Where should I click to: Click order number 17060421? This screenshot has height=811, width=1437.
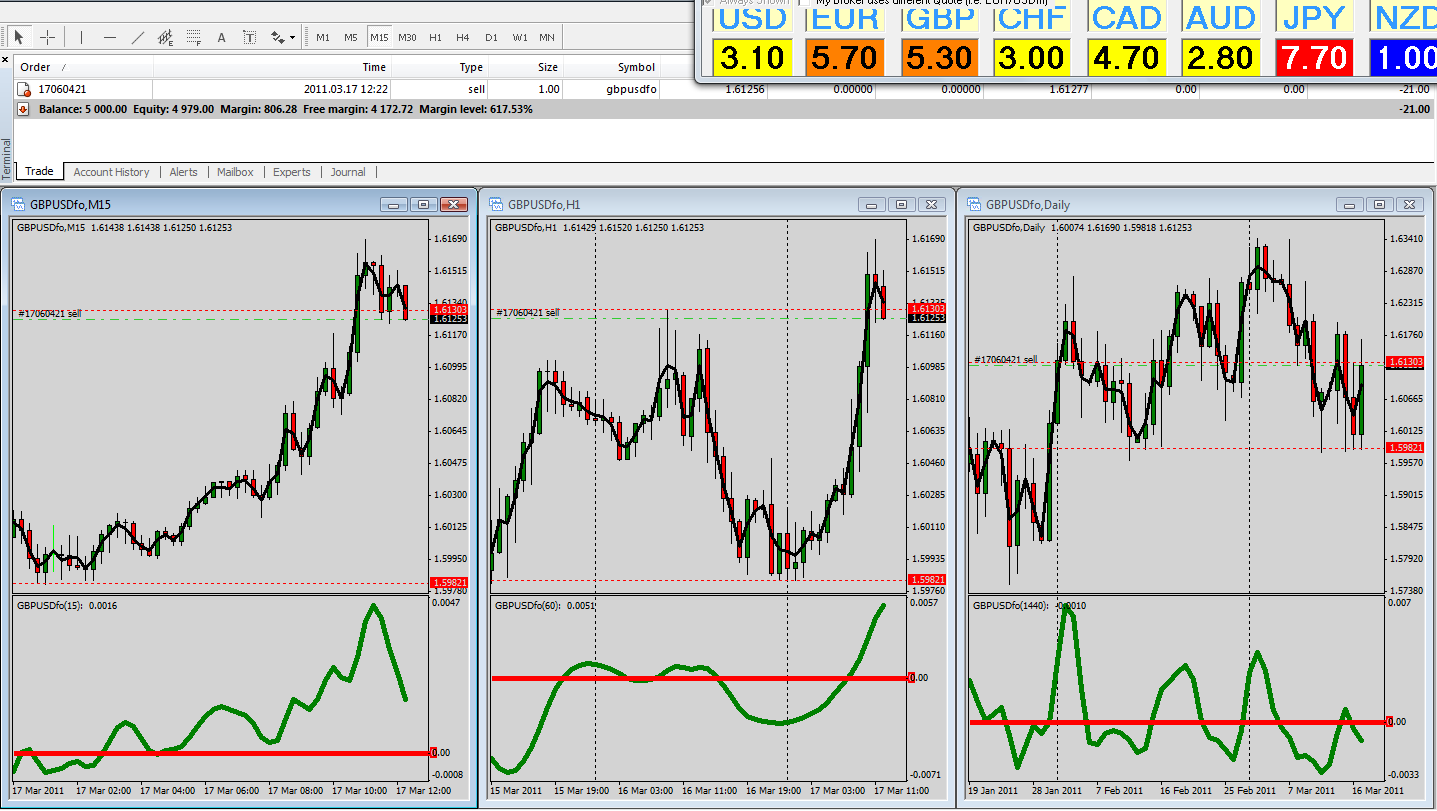coord(62,89)
